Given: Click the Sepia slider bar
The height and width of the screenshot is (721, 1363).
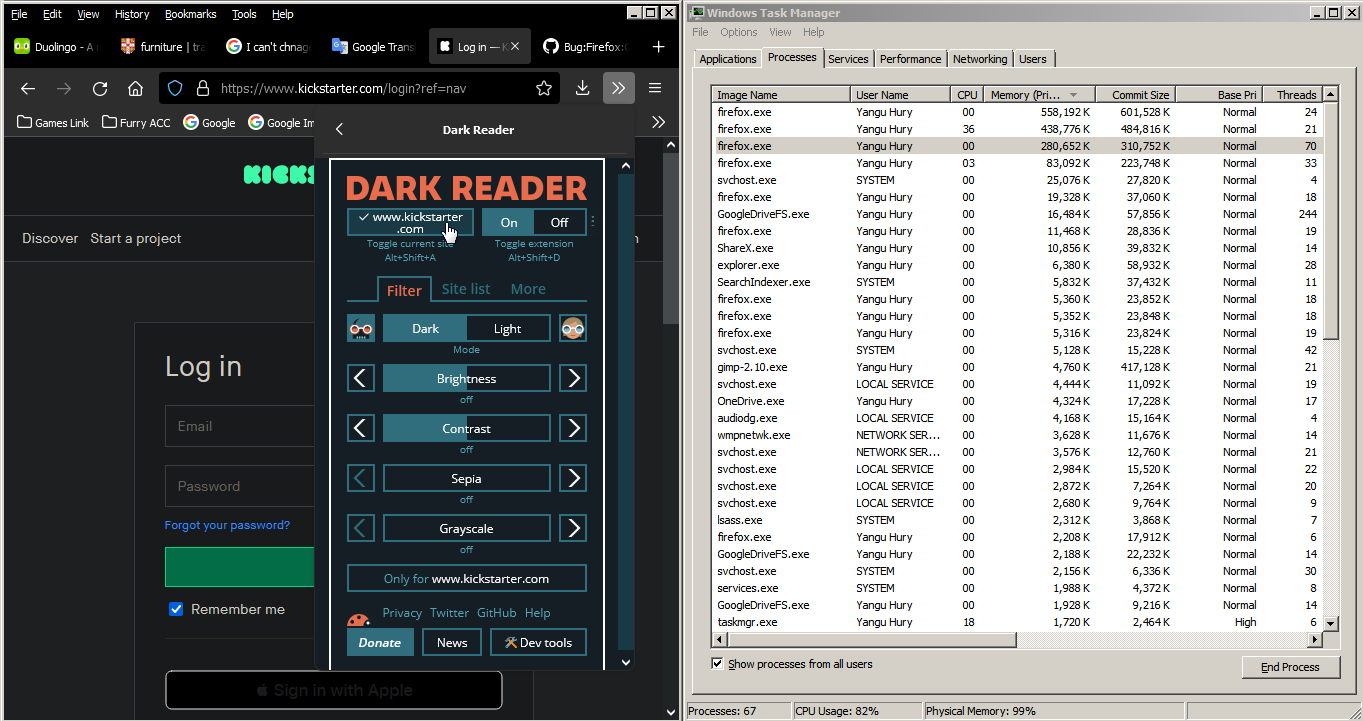Looking at the screenshot, I should click(467, 478).
